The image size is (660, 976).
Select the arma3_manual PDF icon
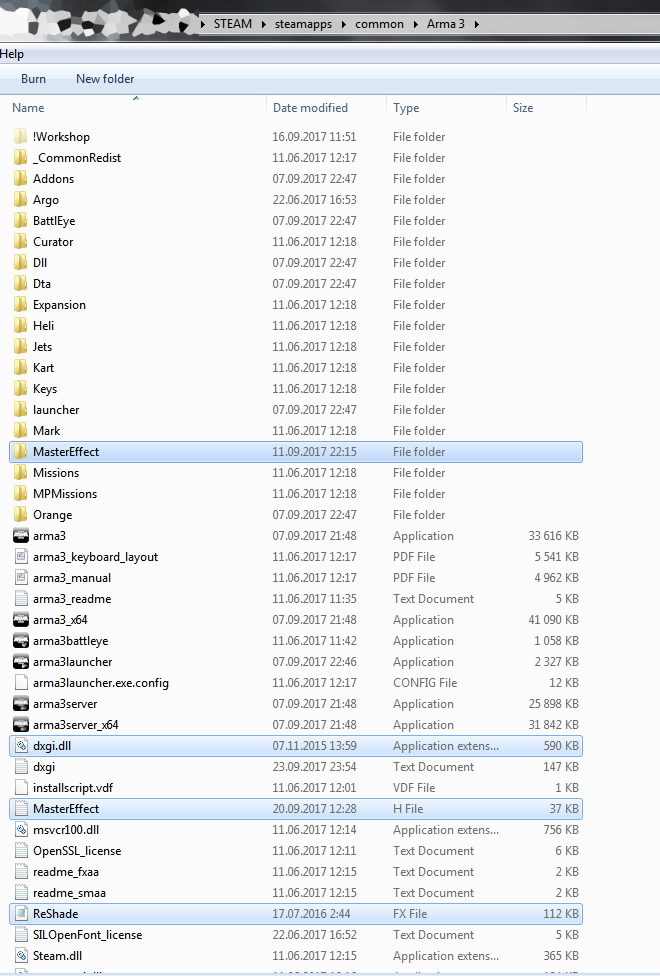pos(21,578)
